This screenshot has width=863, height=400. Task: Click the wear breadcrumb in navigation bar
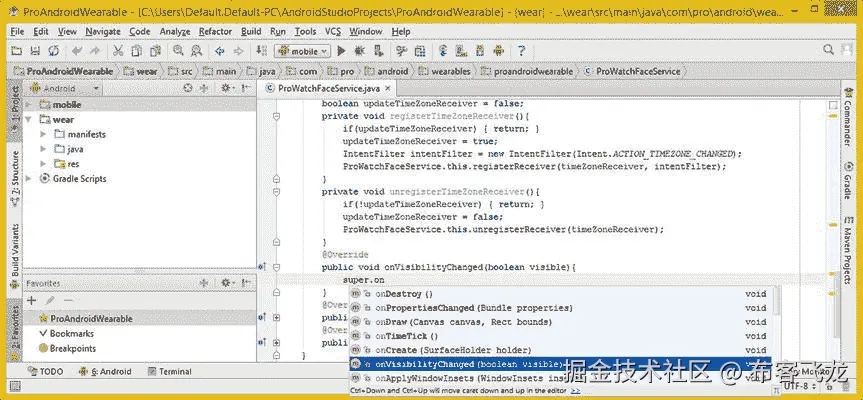141,72
